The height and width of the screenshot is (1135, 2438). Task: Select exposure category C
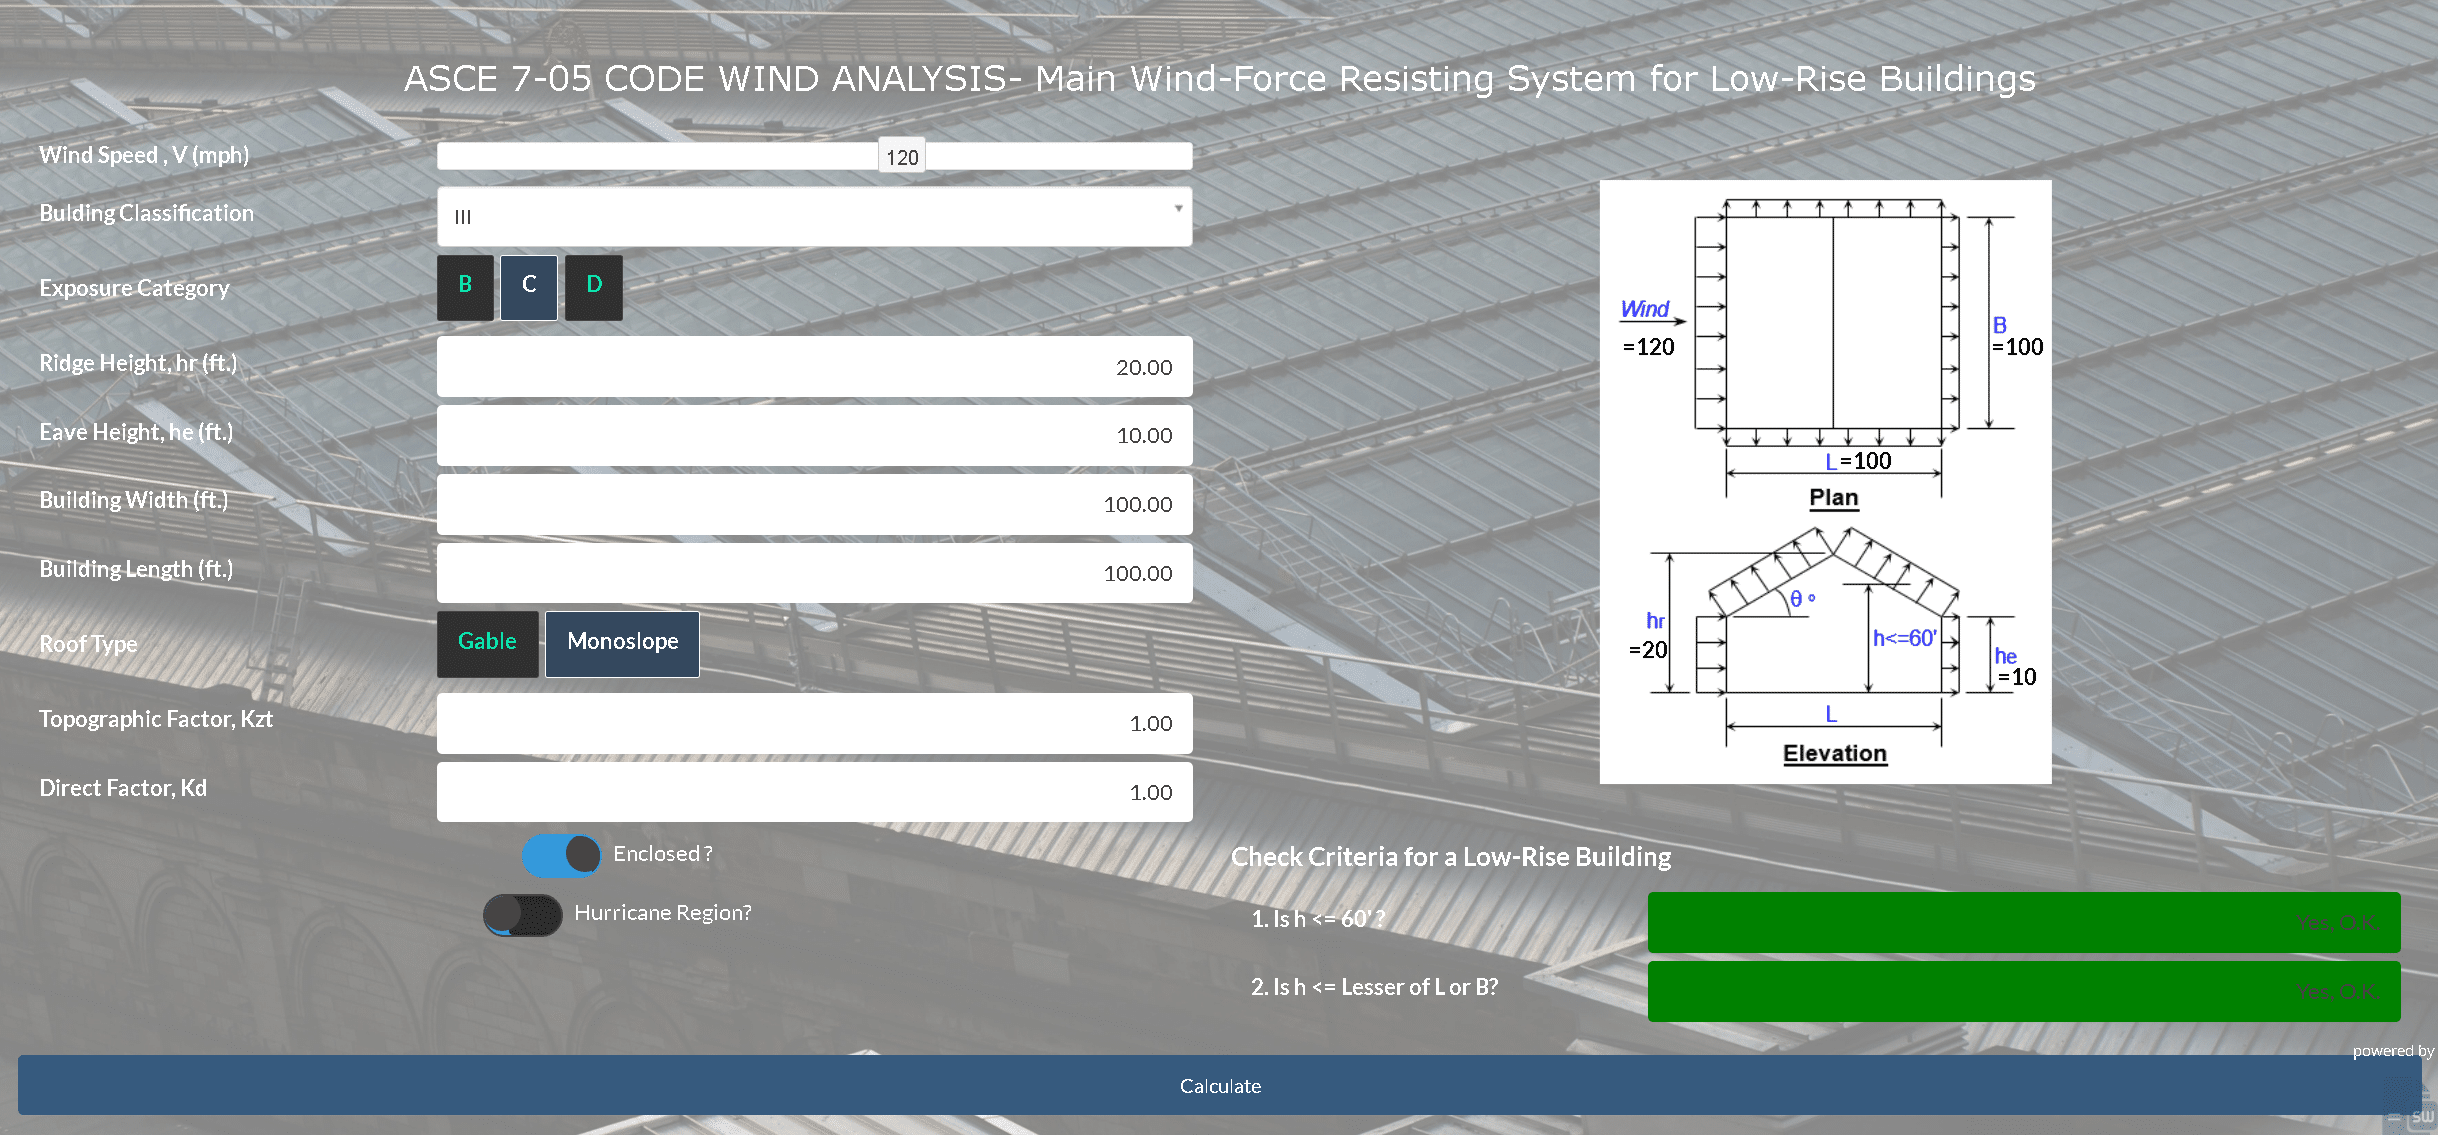point(529,287)
